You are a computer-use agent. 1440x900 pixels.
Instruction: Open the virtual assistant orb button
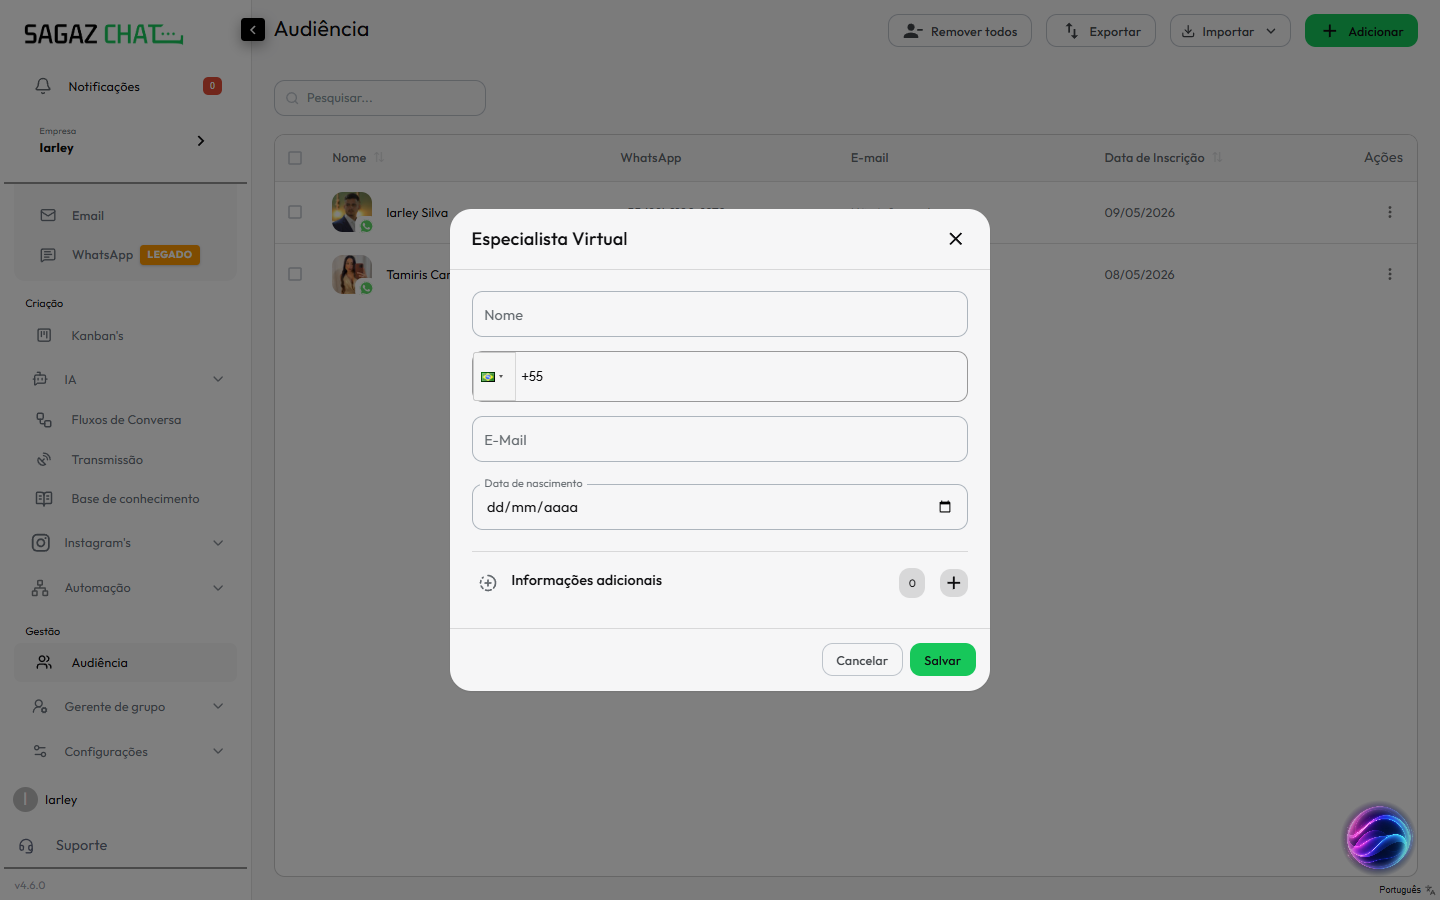click(1378, 838)
